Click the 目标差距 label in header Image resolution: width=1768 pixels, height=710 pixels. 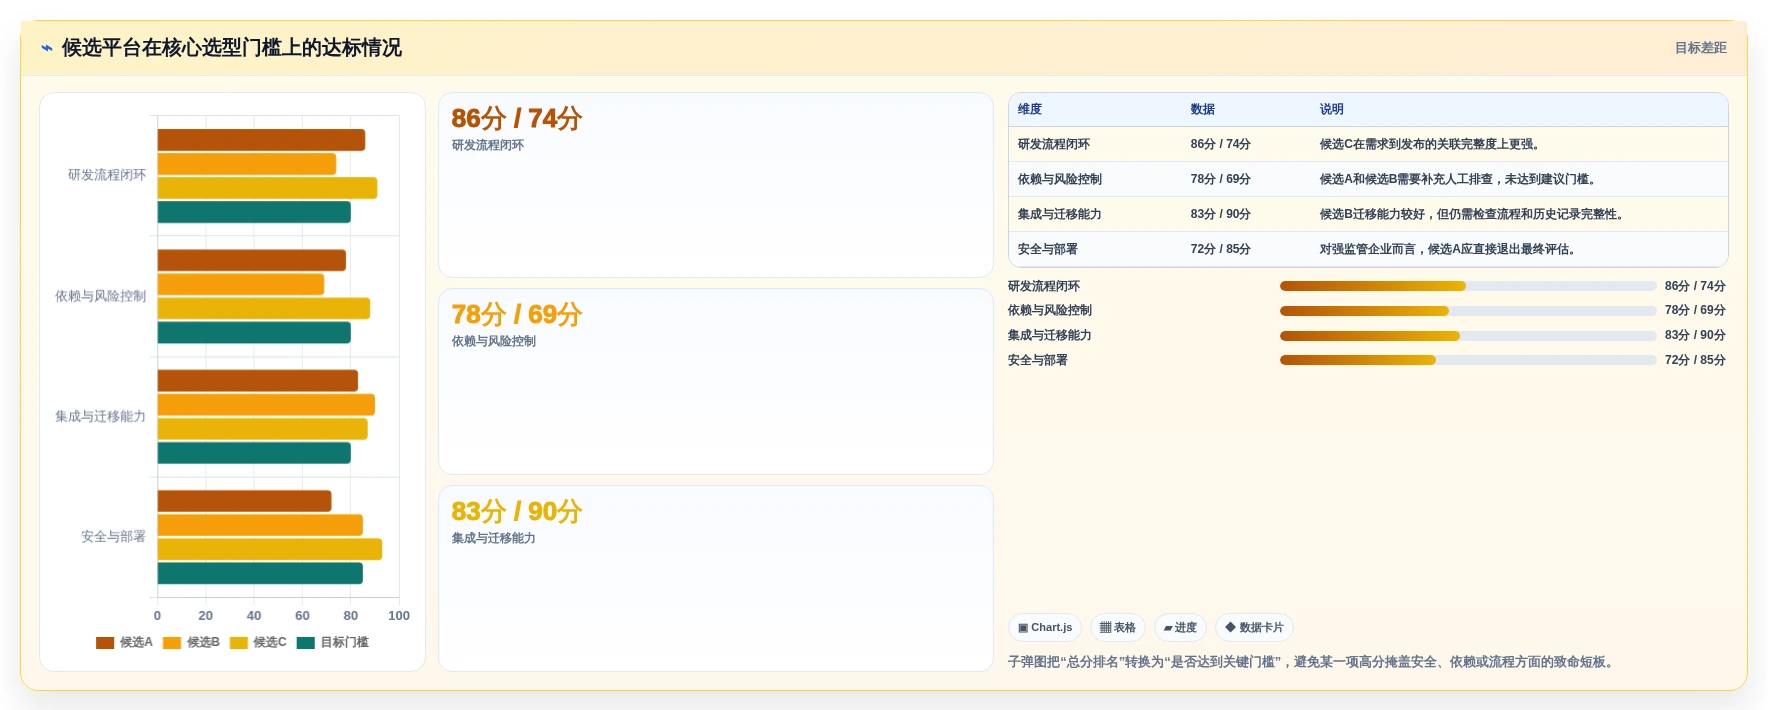pos(1700,48)
